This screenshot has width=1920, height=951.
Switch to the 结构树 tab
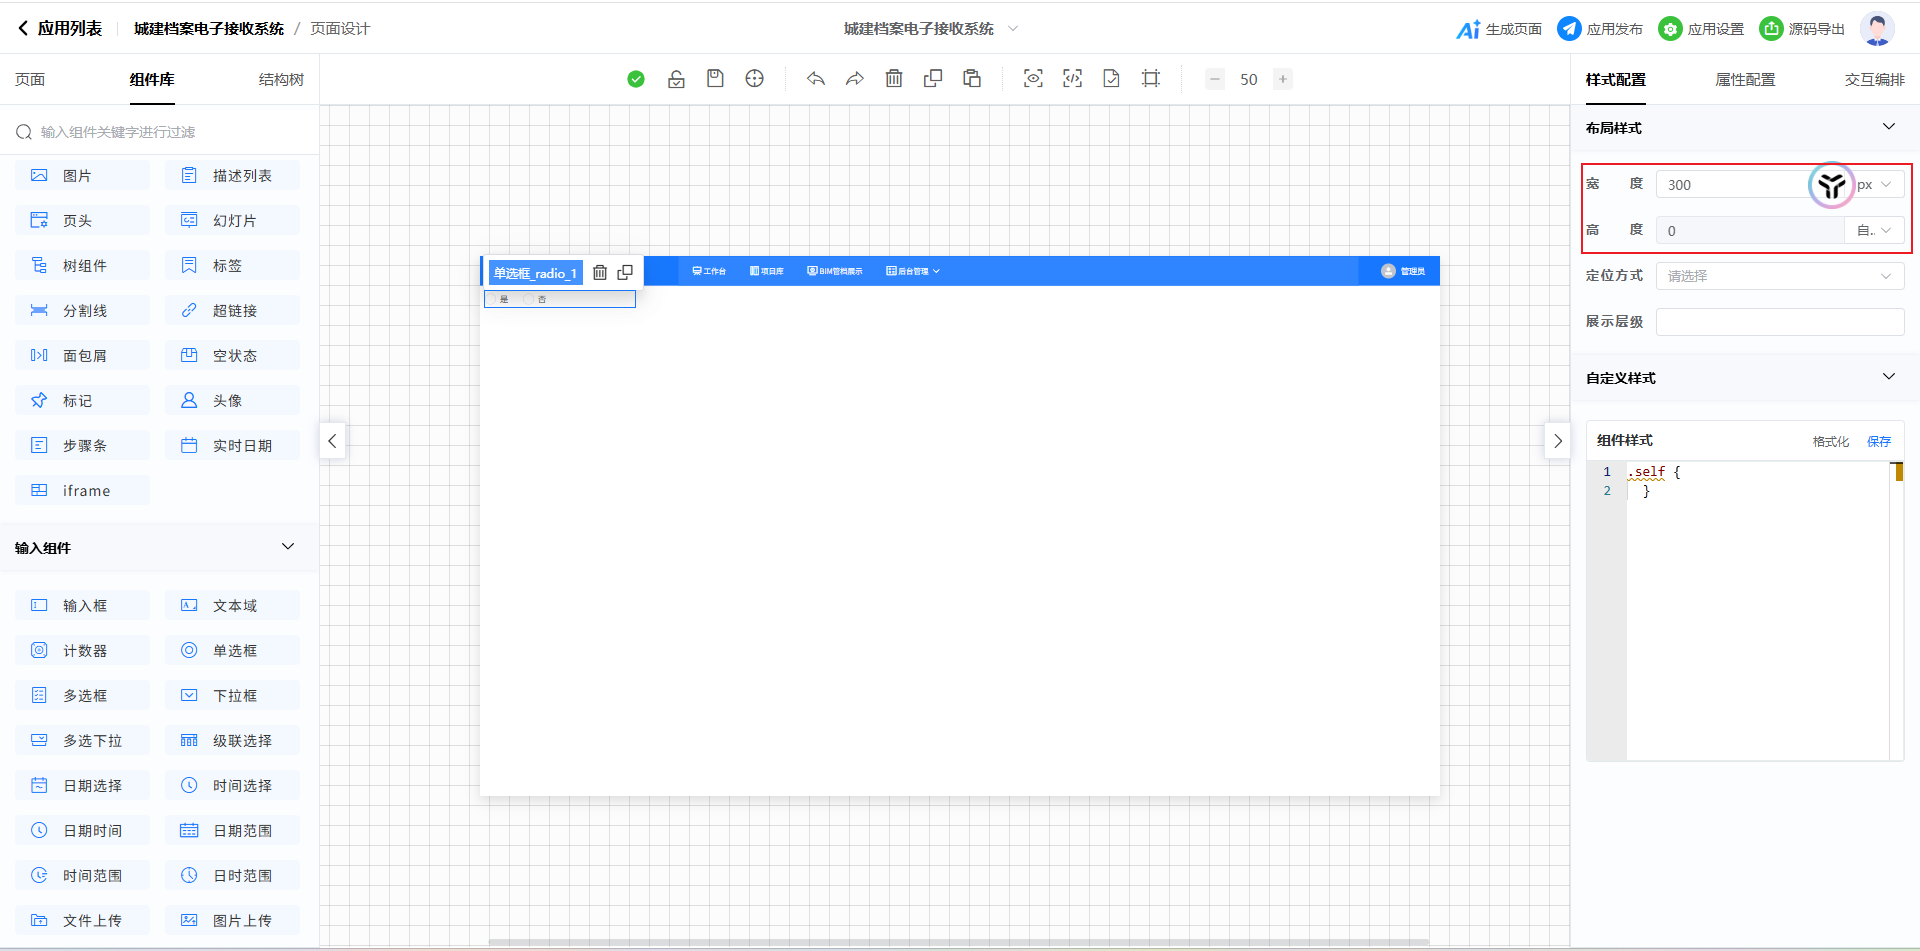[281, 79]
